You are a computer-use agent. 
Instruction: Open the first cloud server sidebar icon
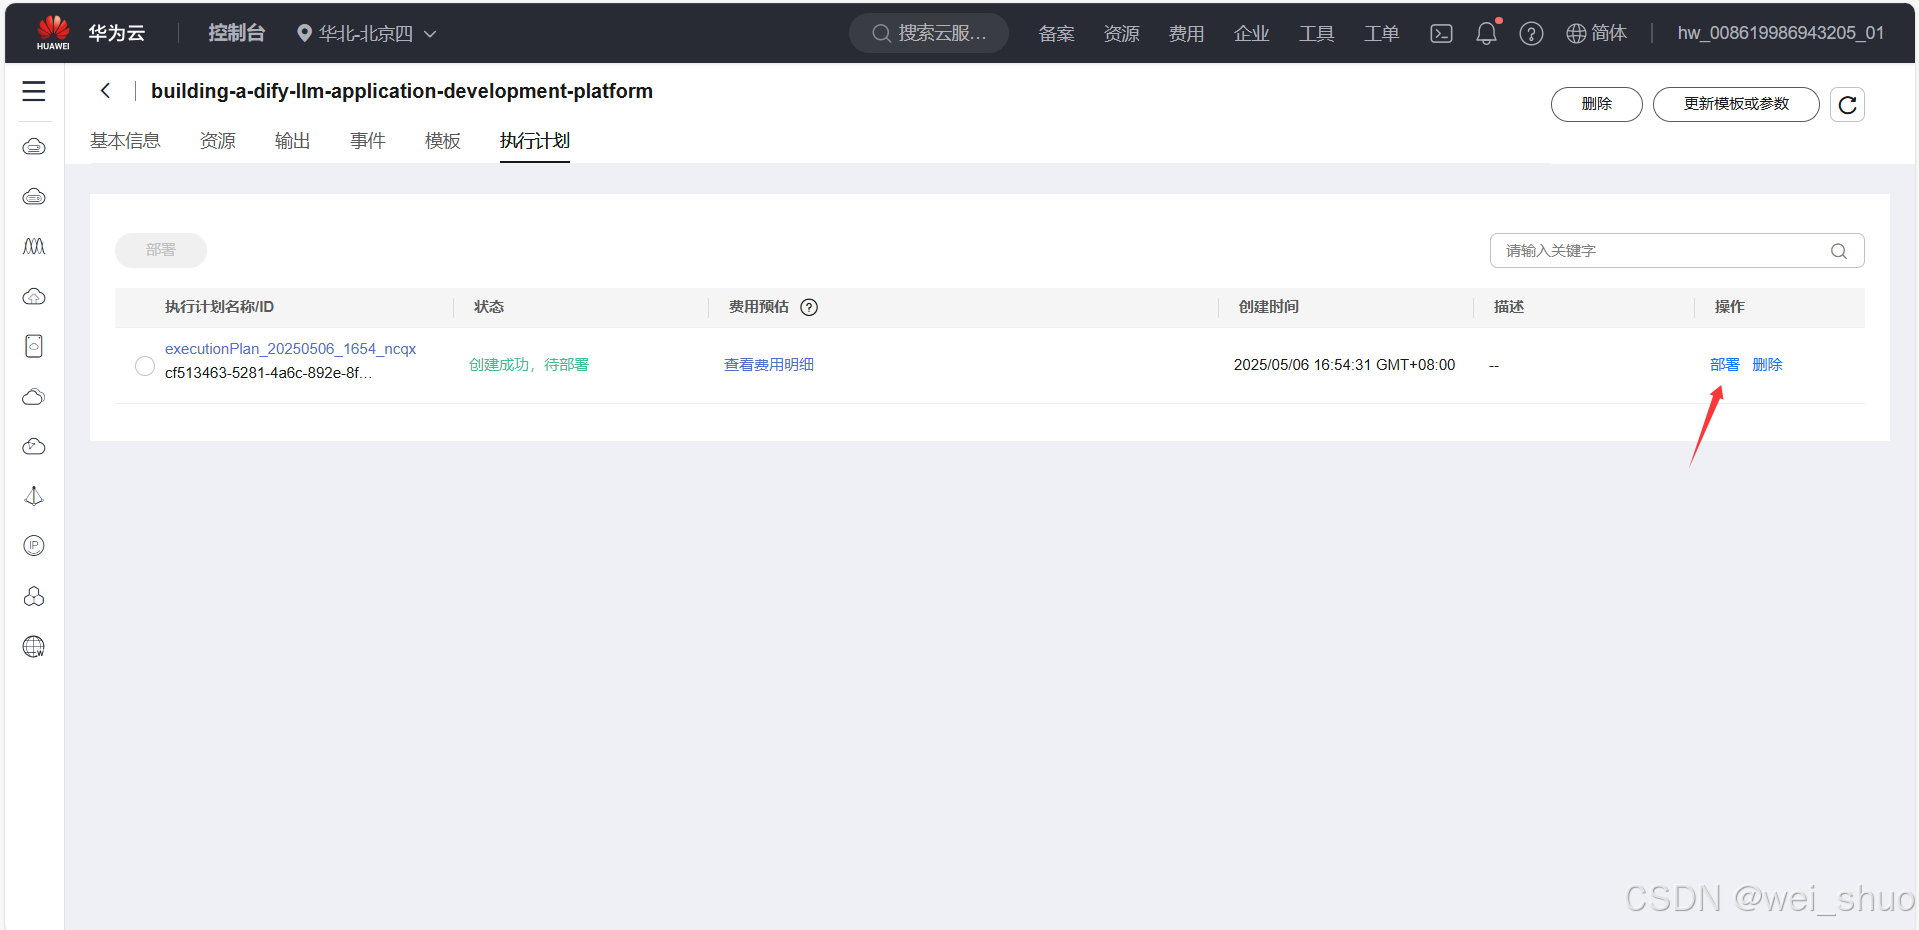(34, 147)
